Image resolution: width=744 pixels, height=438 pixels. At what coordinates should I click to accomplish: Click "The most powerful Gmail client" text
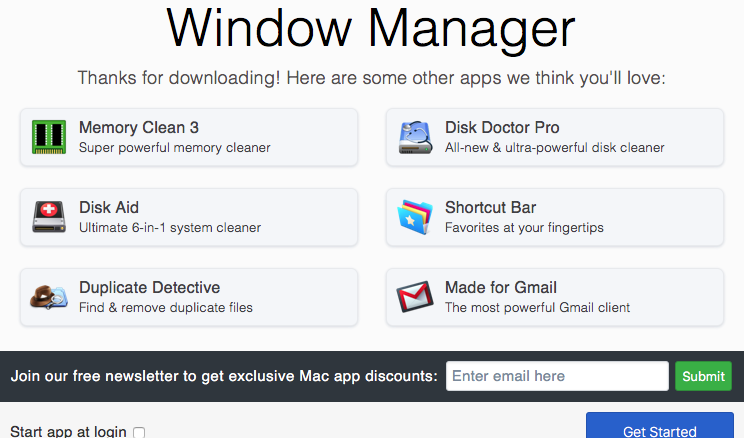(537, 308)
